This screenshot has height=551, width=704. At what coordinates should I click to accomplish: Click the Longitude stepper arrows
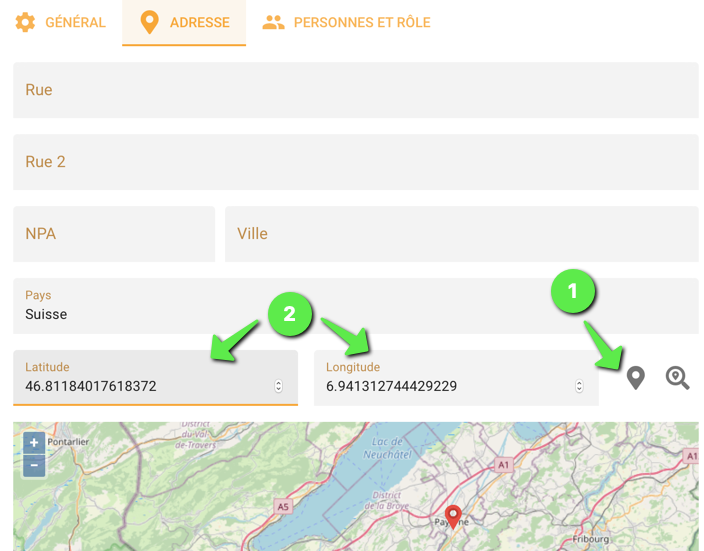[579, 386]
